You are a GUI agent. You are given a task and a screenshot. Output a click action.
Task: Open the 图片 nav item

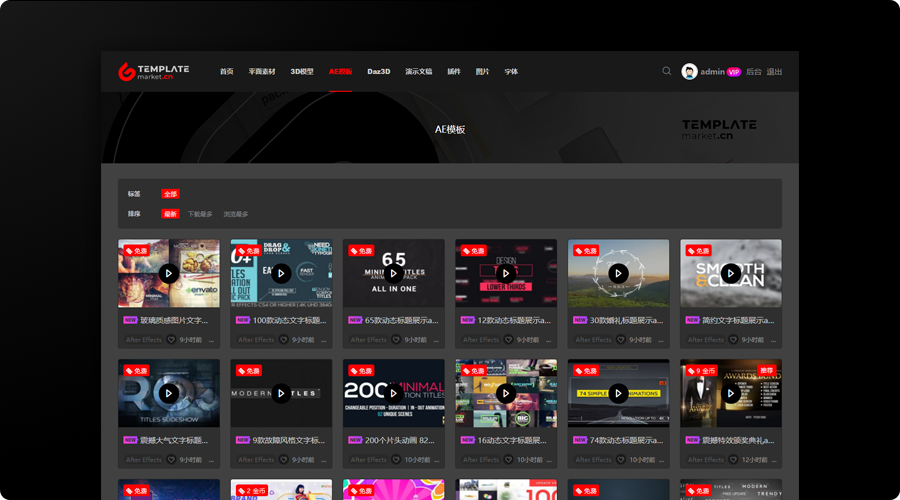[483, 72]
